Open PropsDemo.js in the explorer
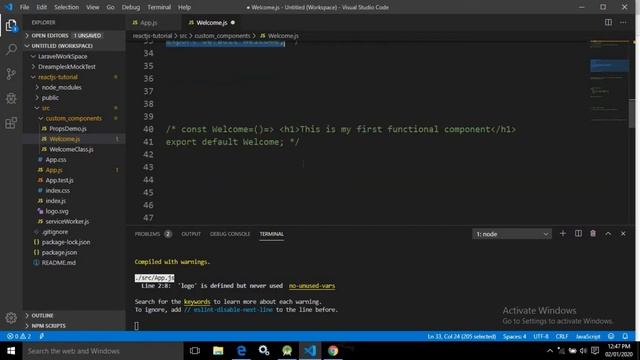 [68, 129]
